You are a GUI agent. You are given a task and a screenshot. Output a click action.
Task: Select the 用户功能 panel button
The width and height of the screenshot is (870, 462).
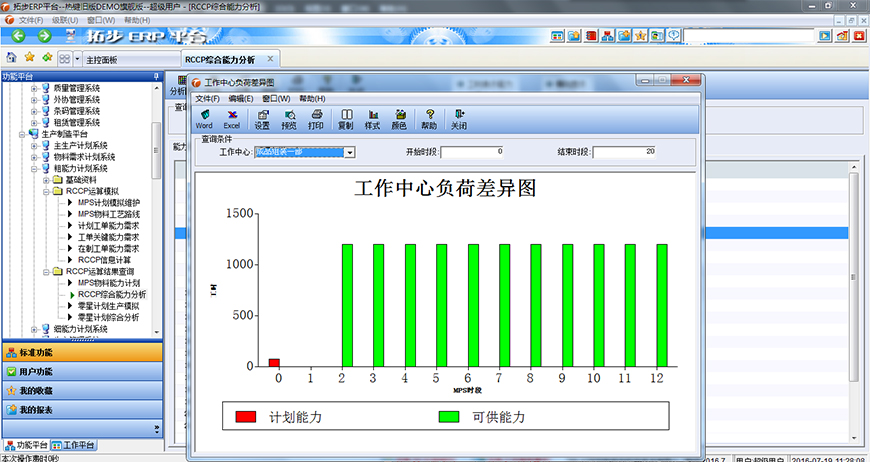(80, 371)
